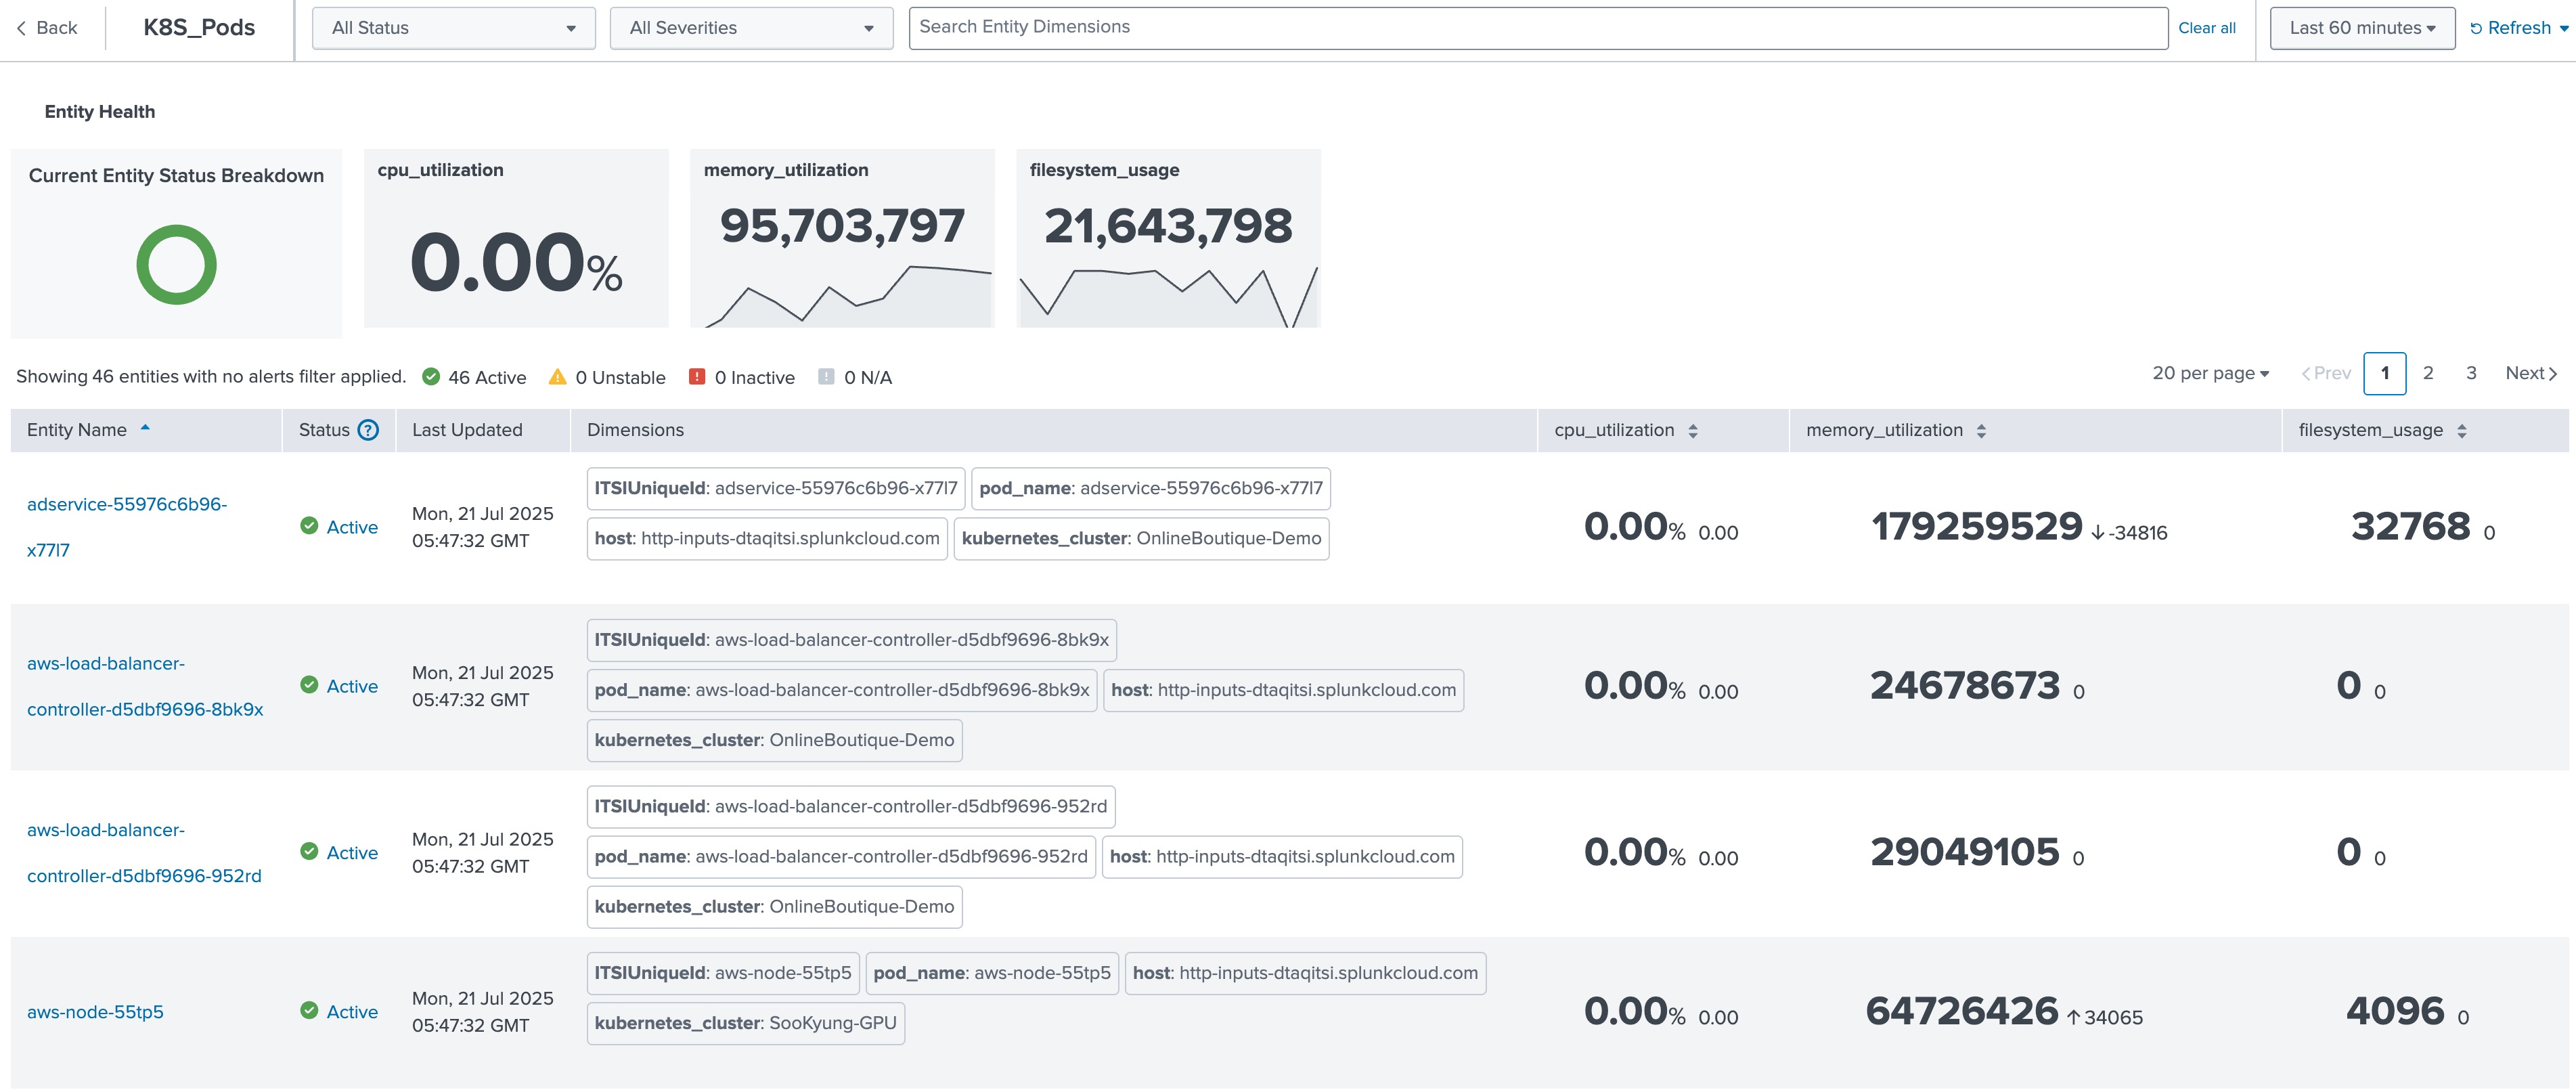The height and width of the screenshot is (1090, 2576).
Task: Click the red Inactive status icon
Action: pos(697,376)
